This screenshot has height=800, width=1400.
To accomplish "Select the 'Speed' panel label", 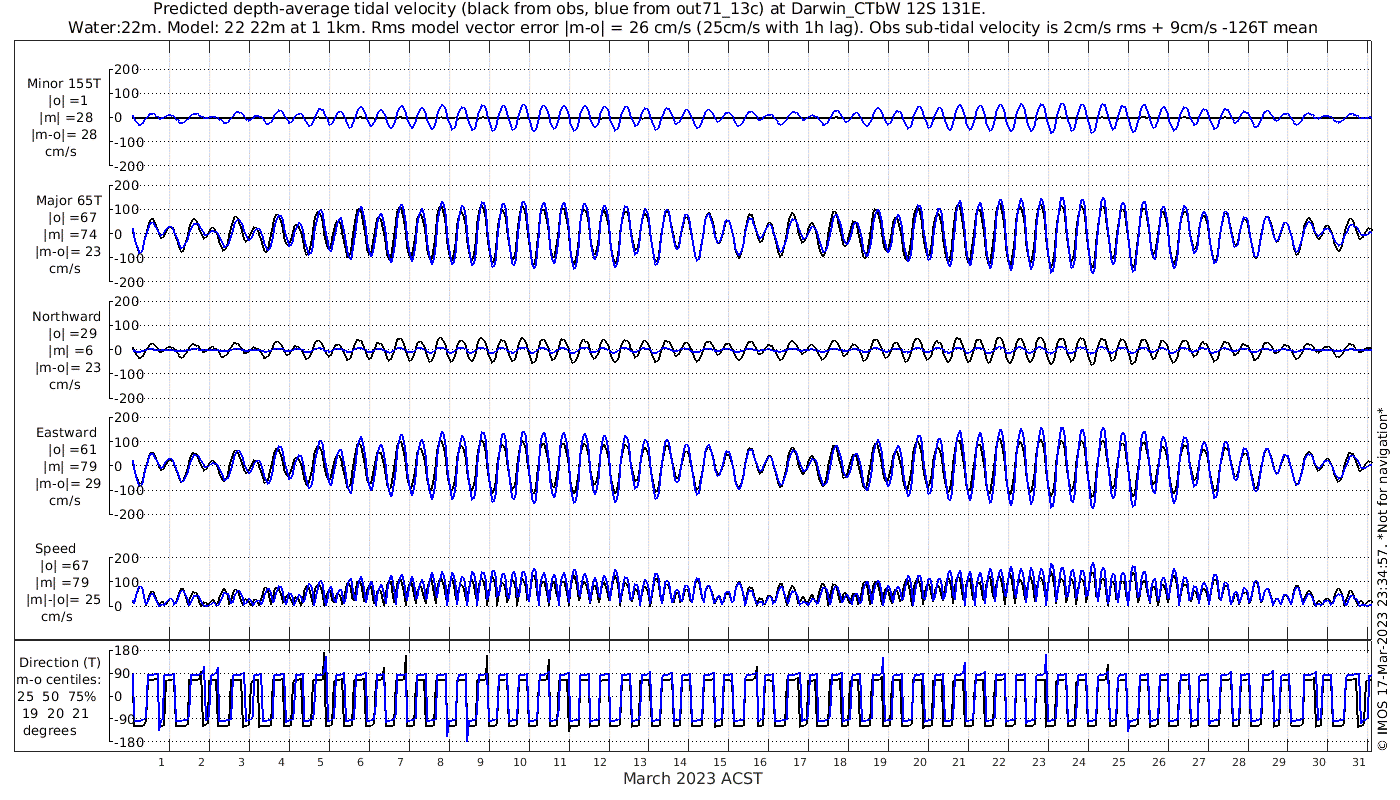I will tap(56, 549).
